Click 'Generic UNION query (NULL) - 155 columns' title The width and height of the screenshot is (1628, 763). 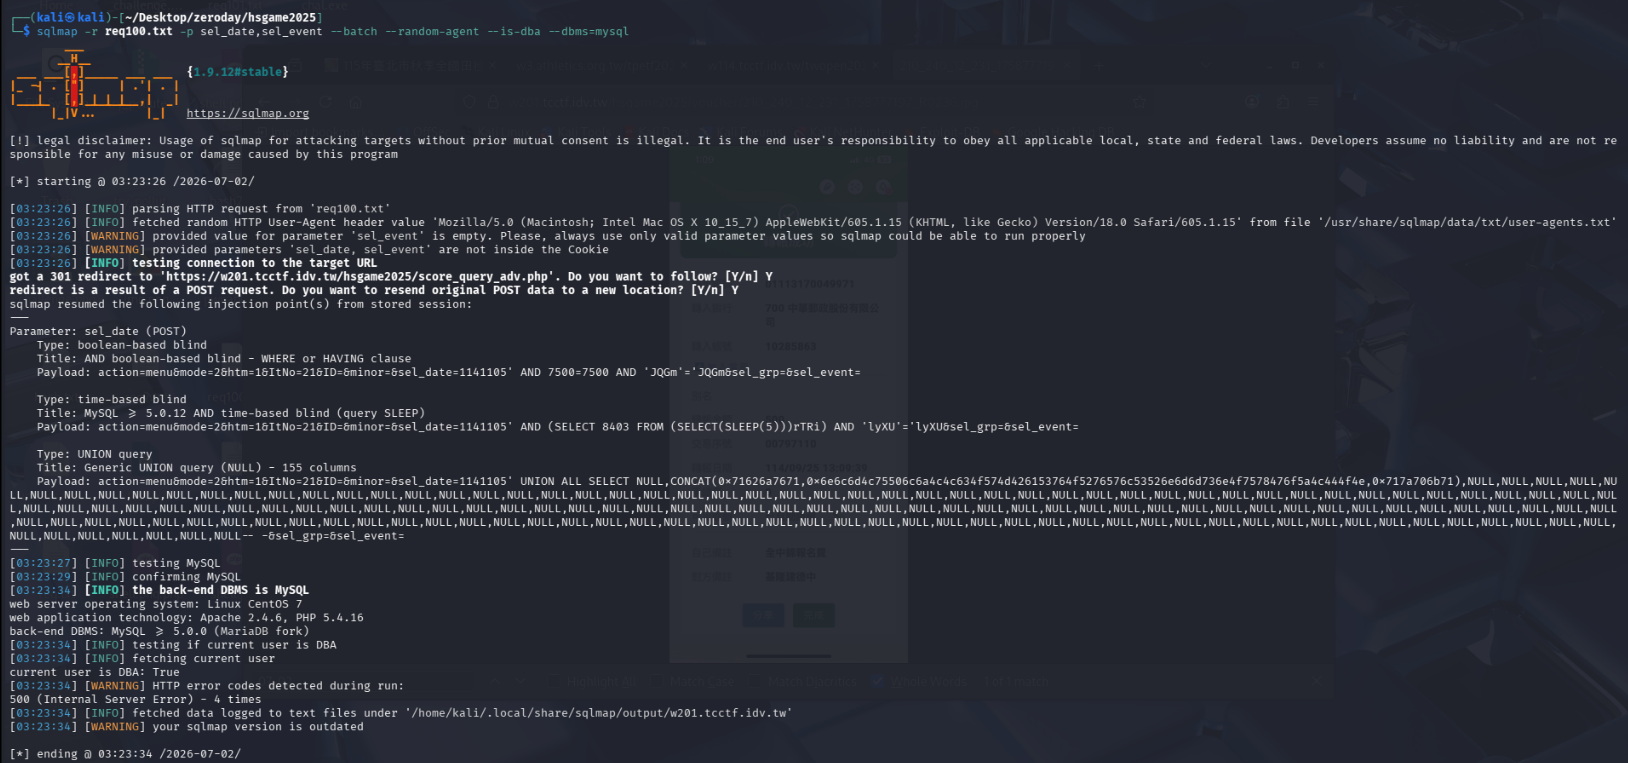point(197,468)
